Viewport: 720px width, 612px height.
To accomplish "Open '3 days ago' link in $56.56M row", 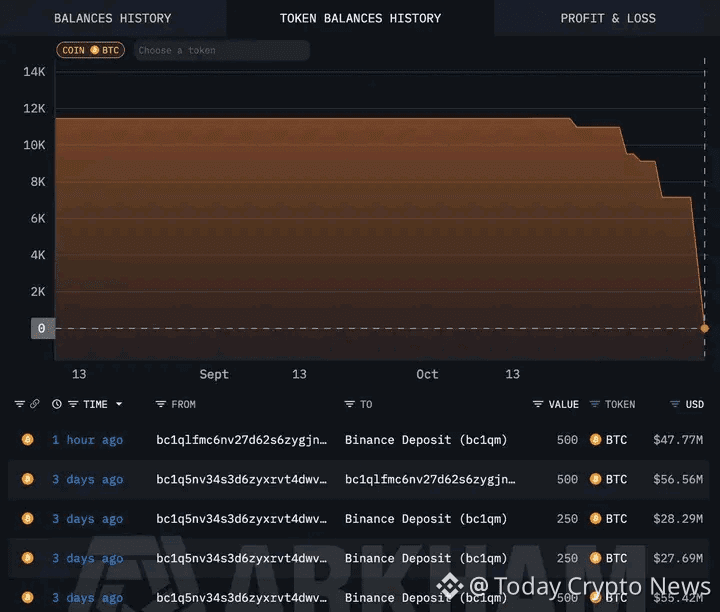I will (x=87, y=479).
